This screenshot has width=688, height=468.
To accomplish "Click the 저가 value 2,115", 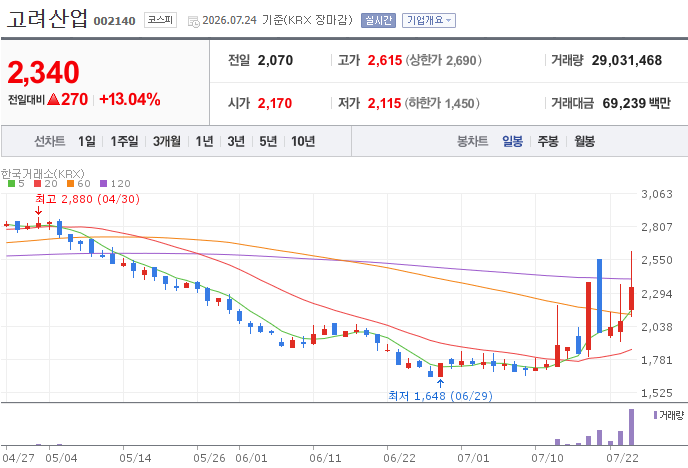I will pos(384,103).
